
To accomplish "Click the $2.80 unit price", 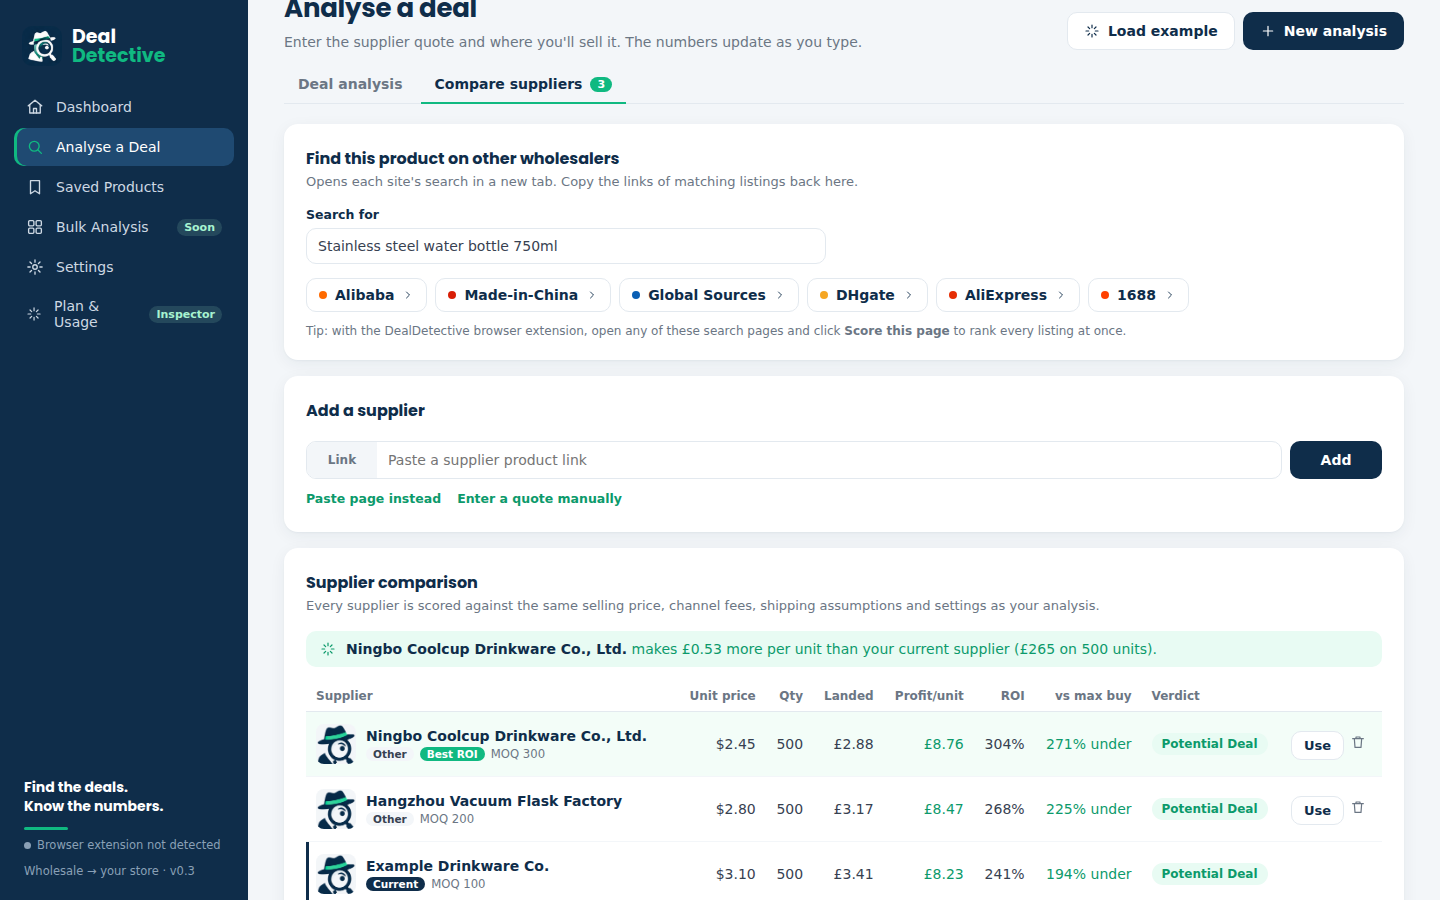I will [735, 809].
